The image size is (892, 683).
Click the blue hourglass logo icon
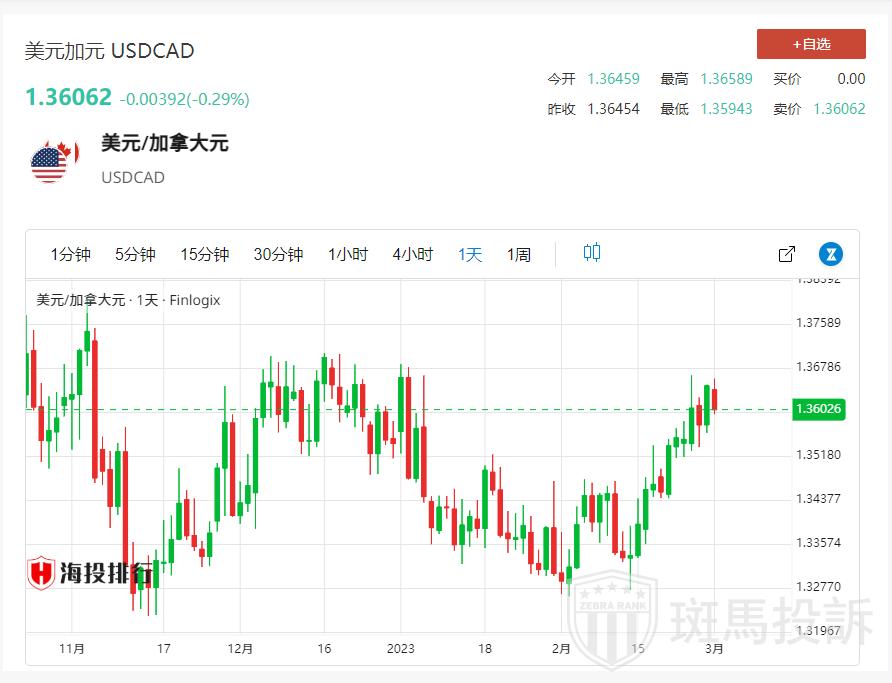tap(830, 254)
